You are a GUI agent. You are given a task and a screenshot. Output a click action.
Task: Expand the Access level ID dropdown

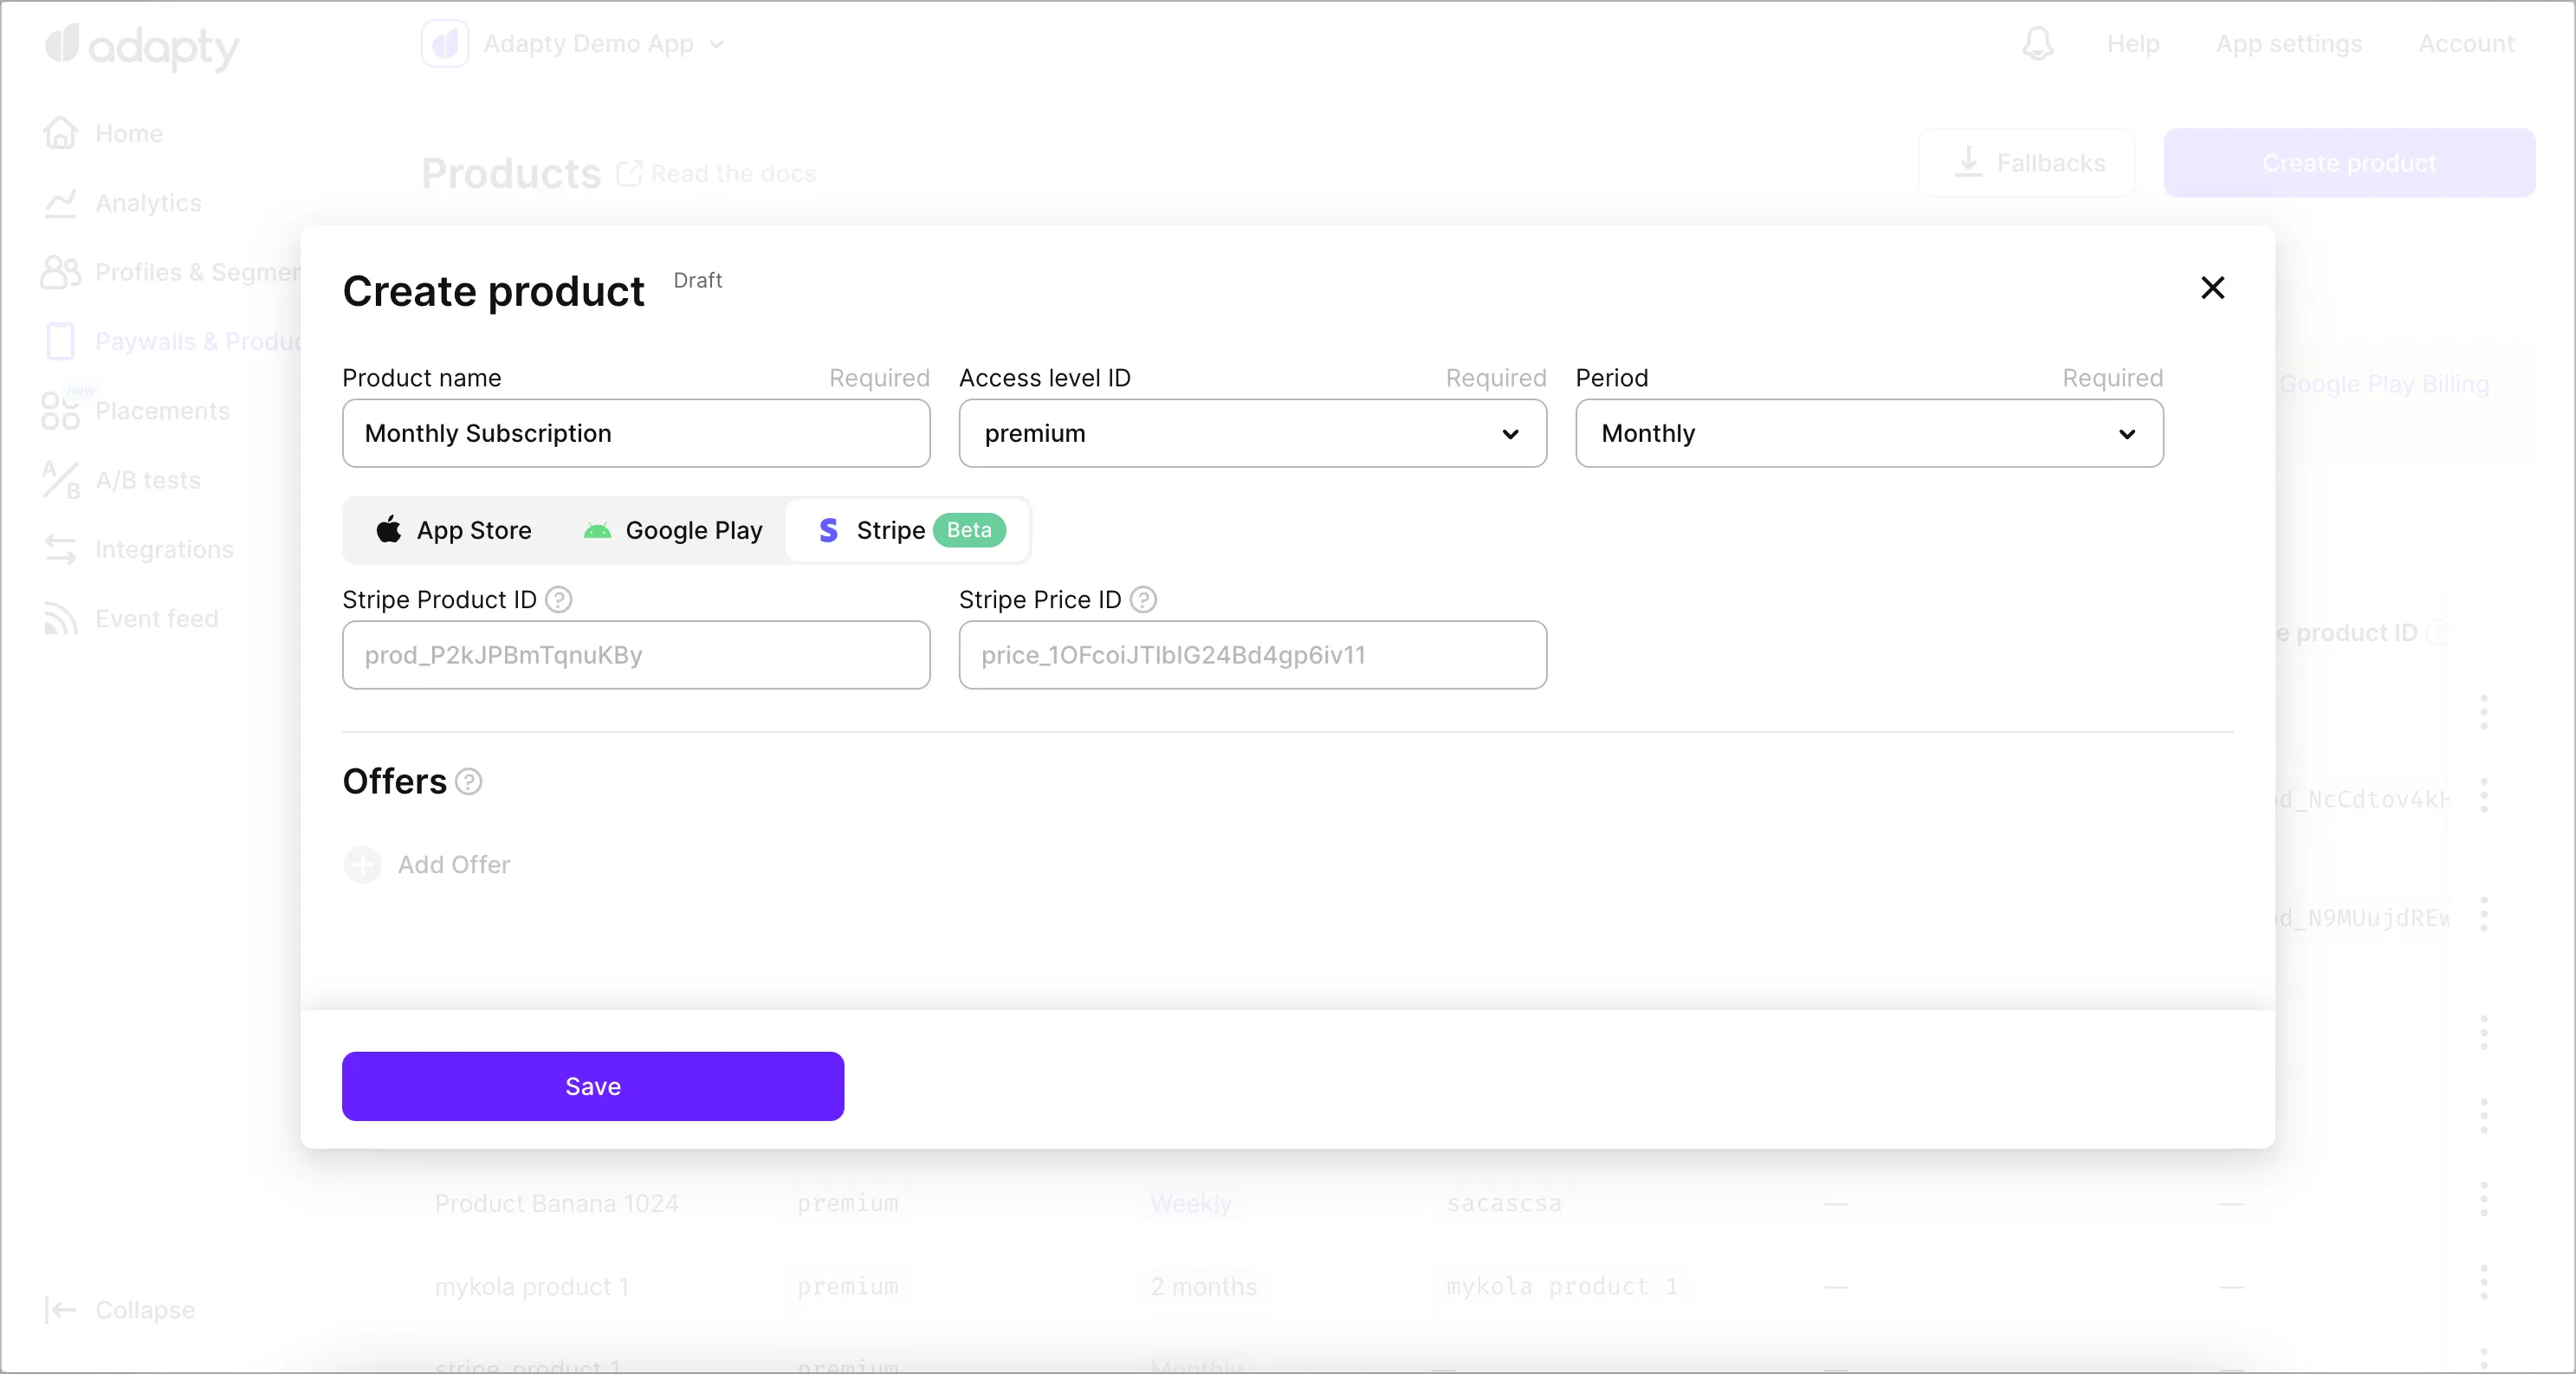coord(1252,434)
